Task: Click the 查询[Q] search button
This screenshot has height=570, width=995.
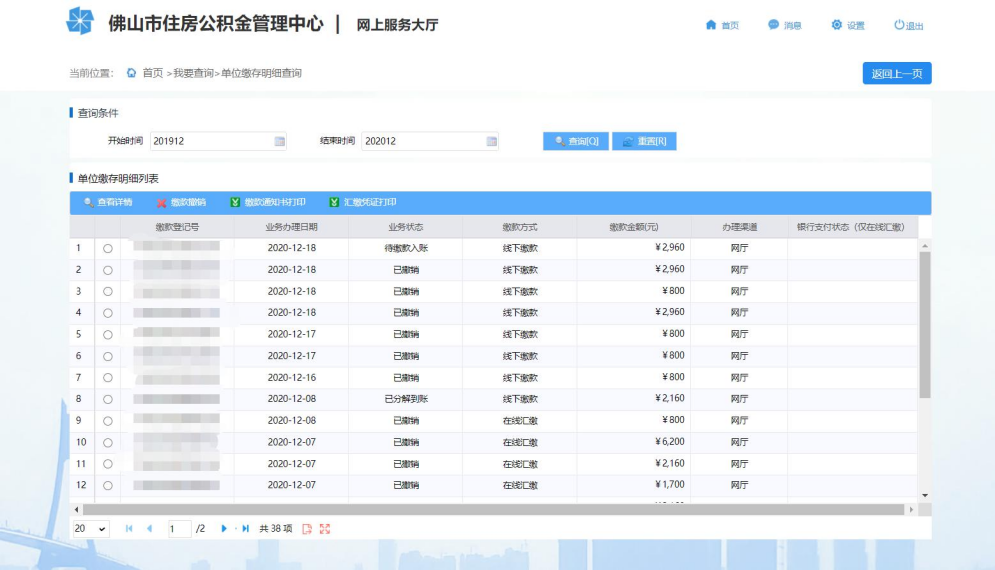Action: pos(576,141)
